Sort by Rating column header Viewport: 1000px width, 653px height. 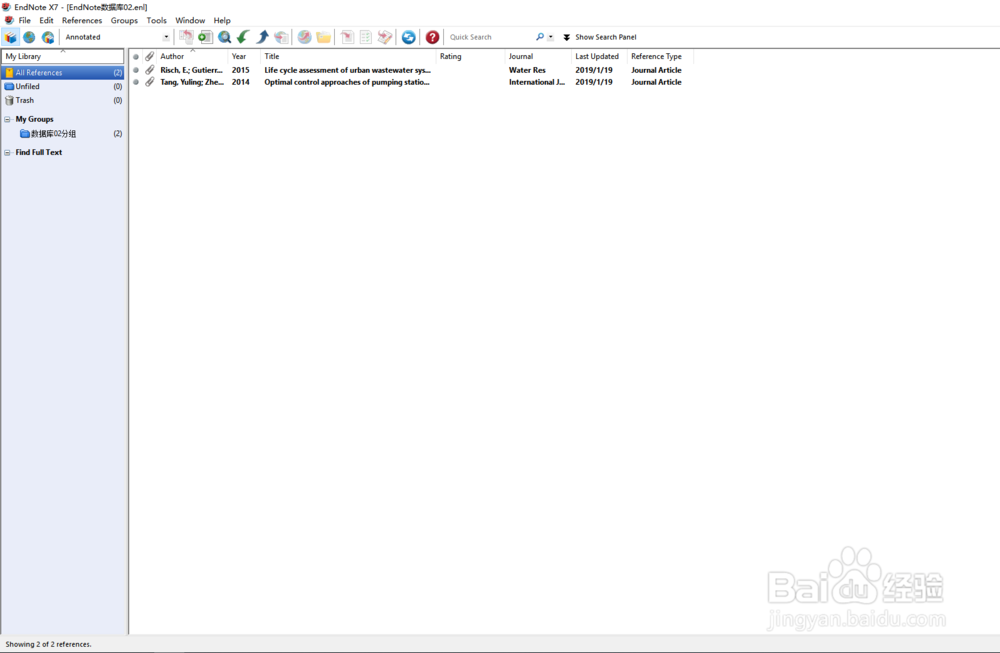471,56
